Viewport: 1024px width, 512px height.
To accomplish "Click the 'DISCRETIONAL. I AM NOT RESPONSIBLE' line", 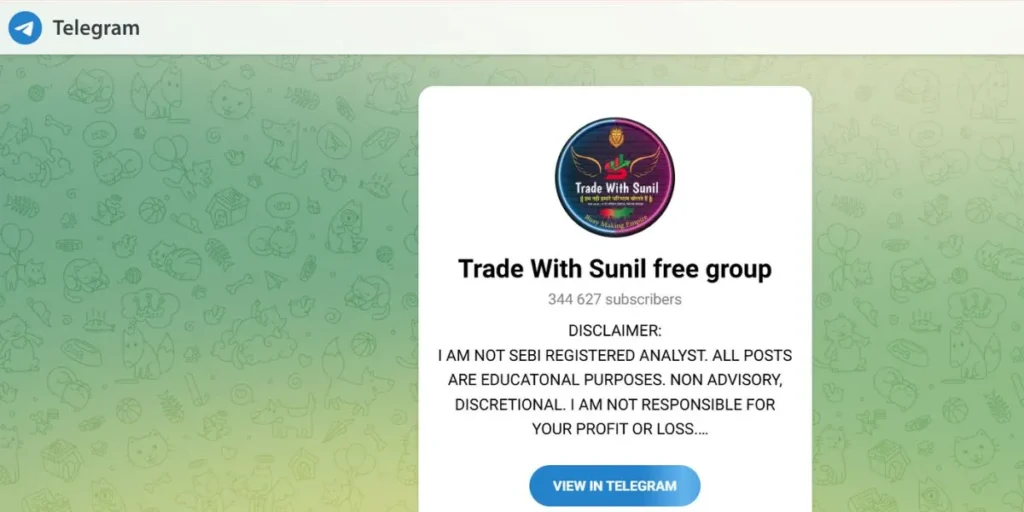I will pyautogui.click(x=615, y=405).
